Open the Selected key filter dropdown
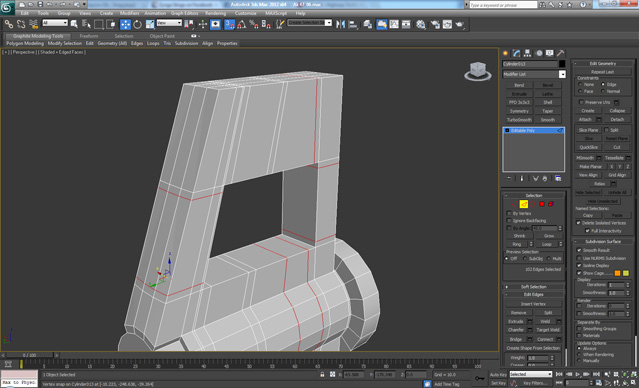 (x=531, y=374)
